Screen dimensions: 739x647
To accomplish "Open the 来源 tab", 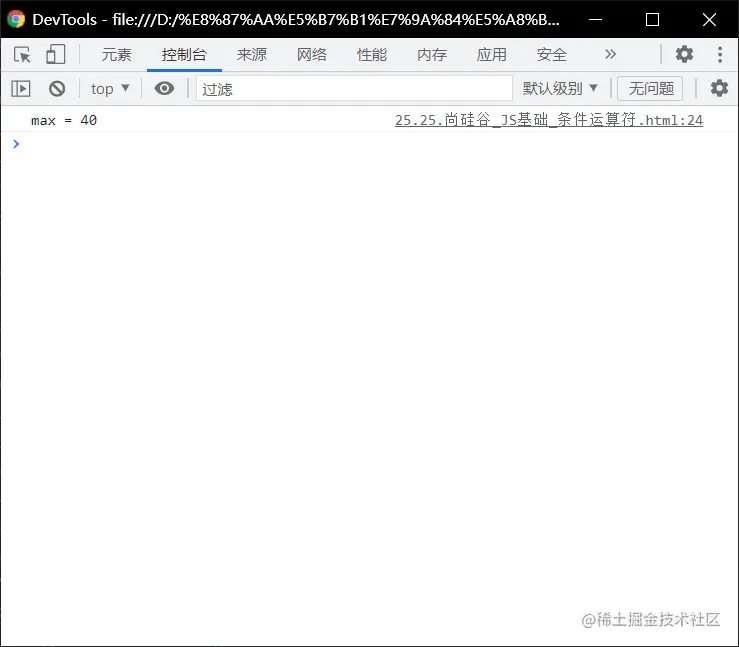I will pyautogui.click(x=252, y=55).
